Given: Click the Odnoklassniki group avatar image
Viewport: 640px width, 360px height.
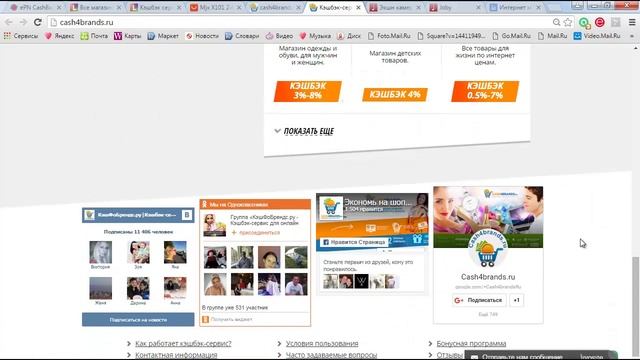Looking at the screenshot, I should coord(215,225).
